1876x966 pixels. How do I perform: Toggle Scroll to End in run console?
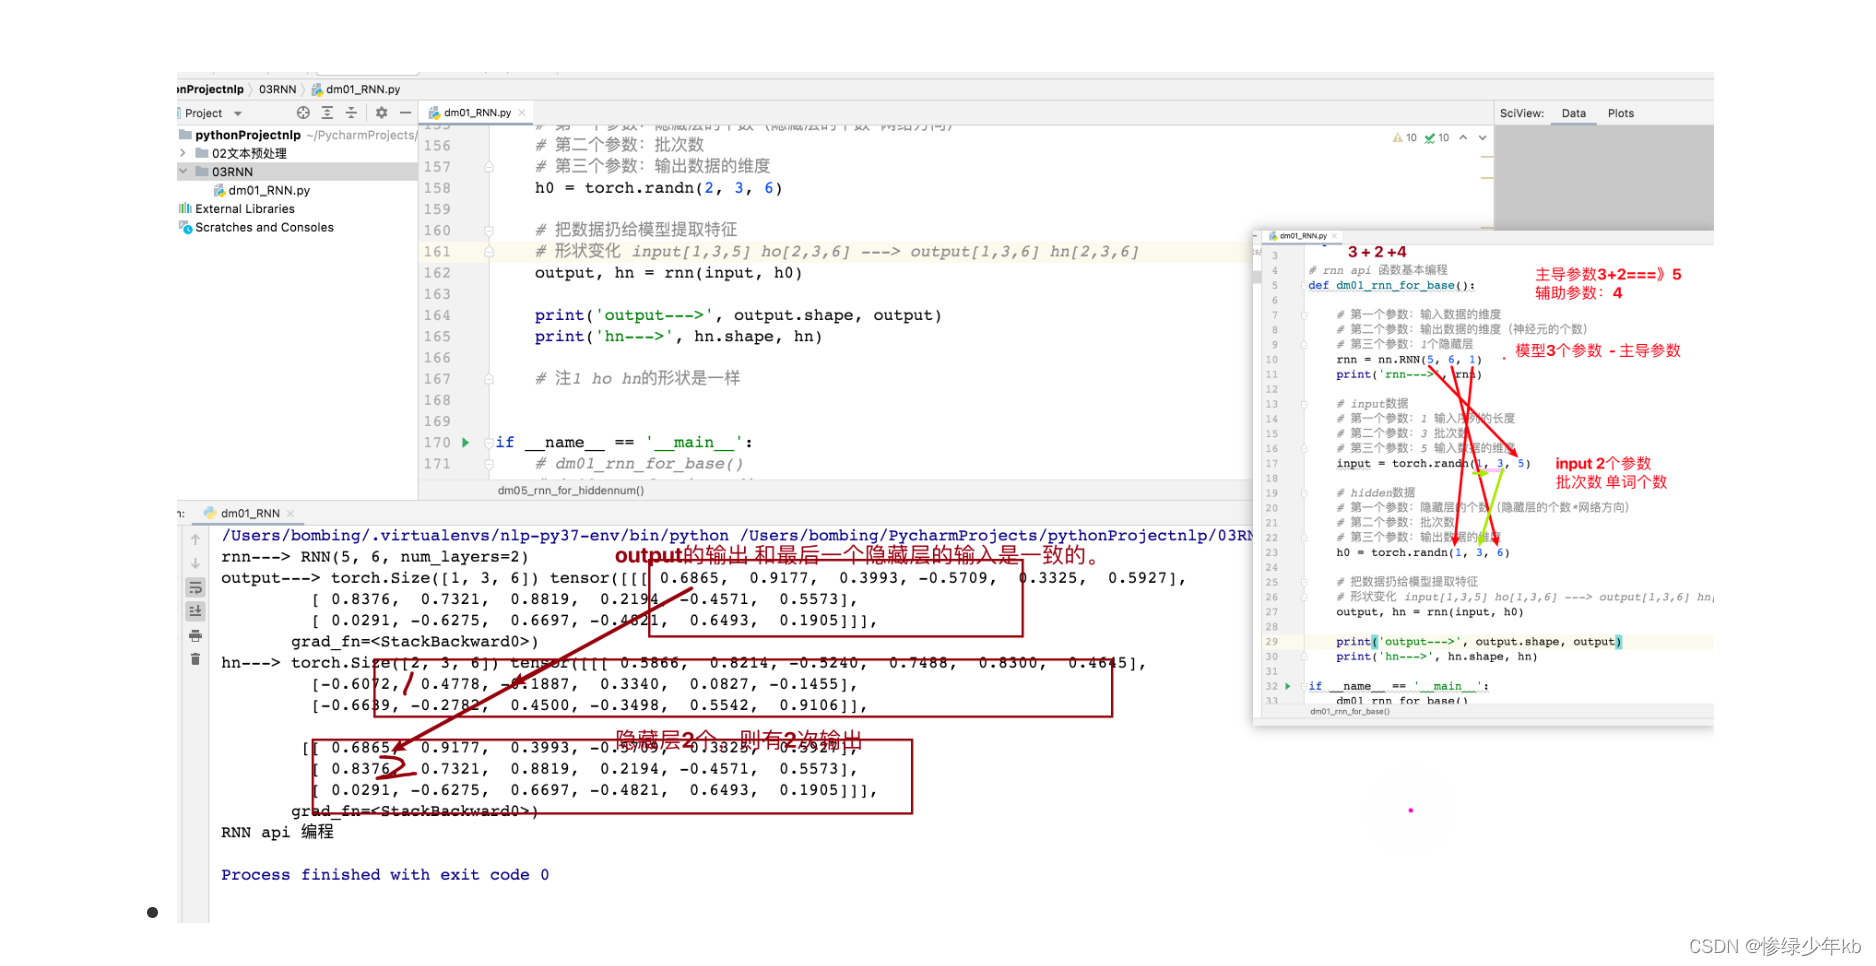tap(196, 611)
